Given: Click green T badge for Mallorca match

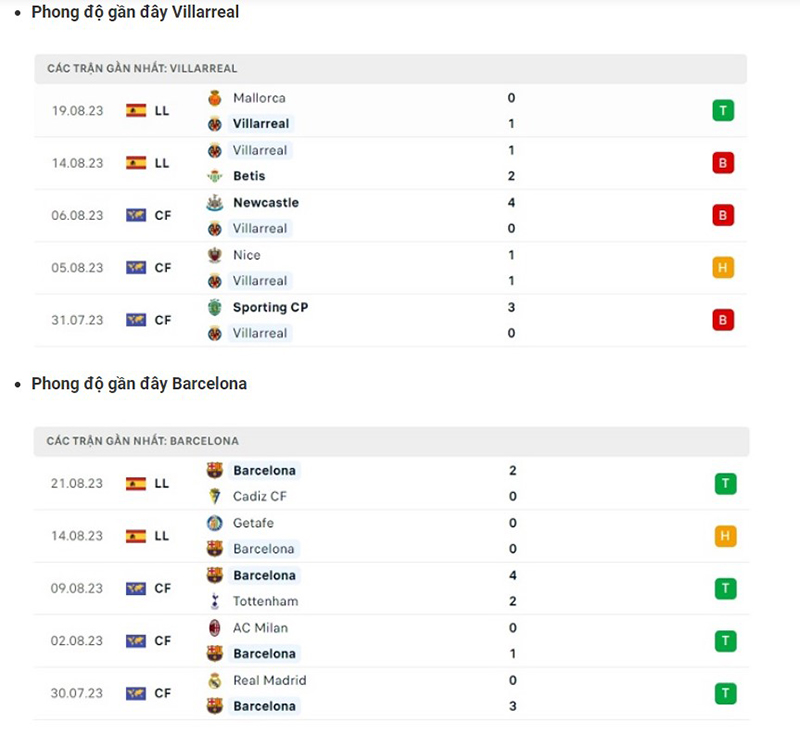Looking at the screenshot, I should 723,111.
